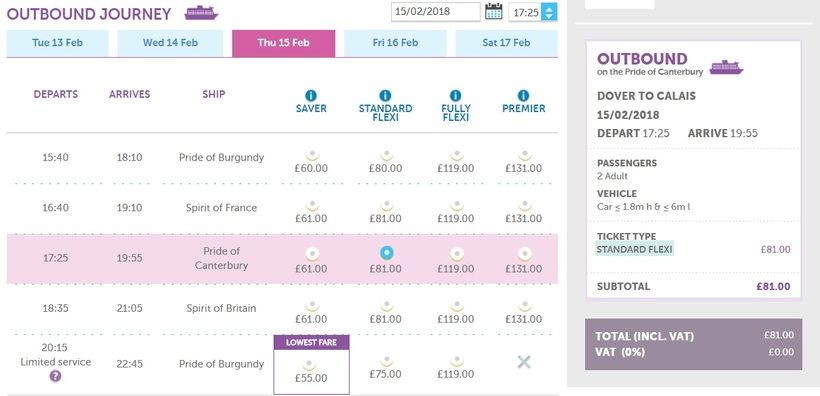
Task: Open the Limited service help question mark
Action: coord(55,376)
